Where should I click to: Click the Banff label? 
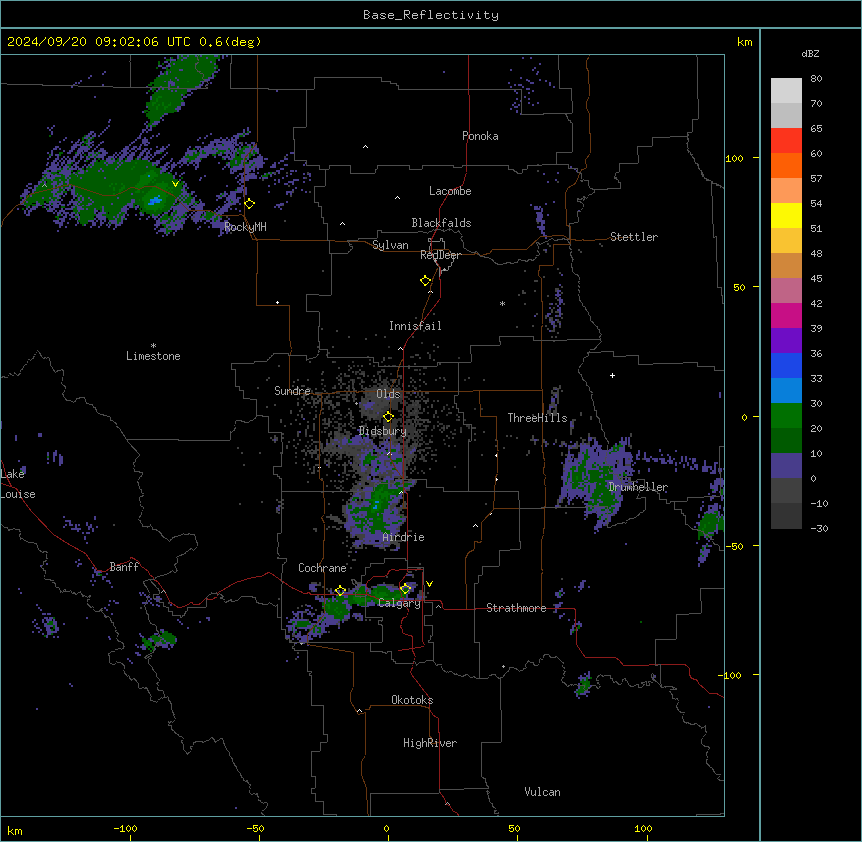(124, 567)
